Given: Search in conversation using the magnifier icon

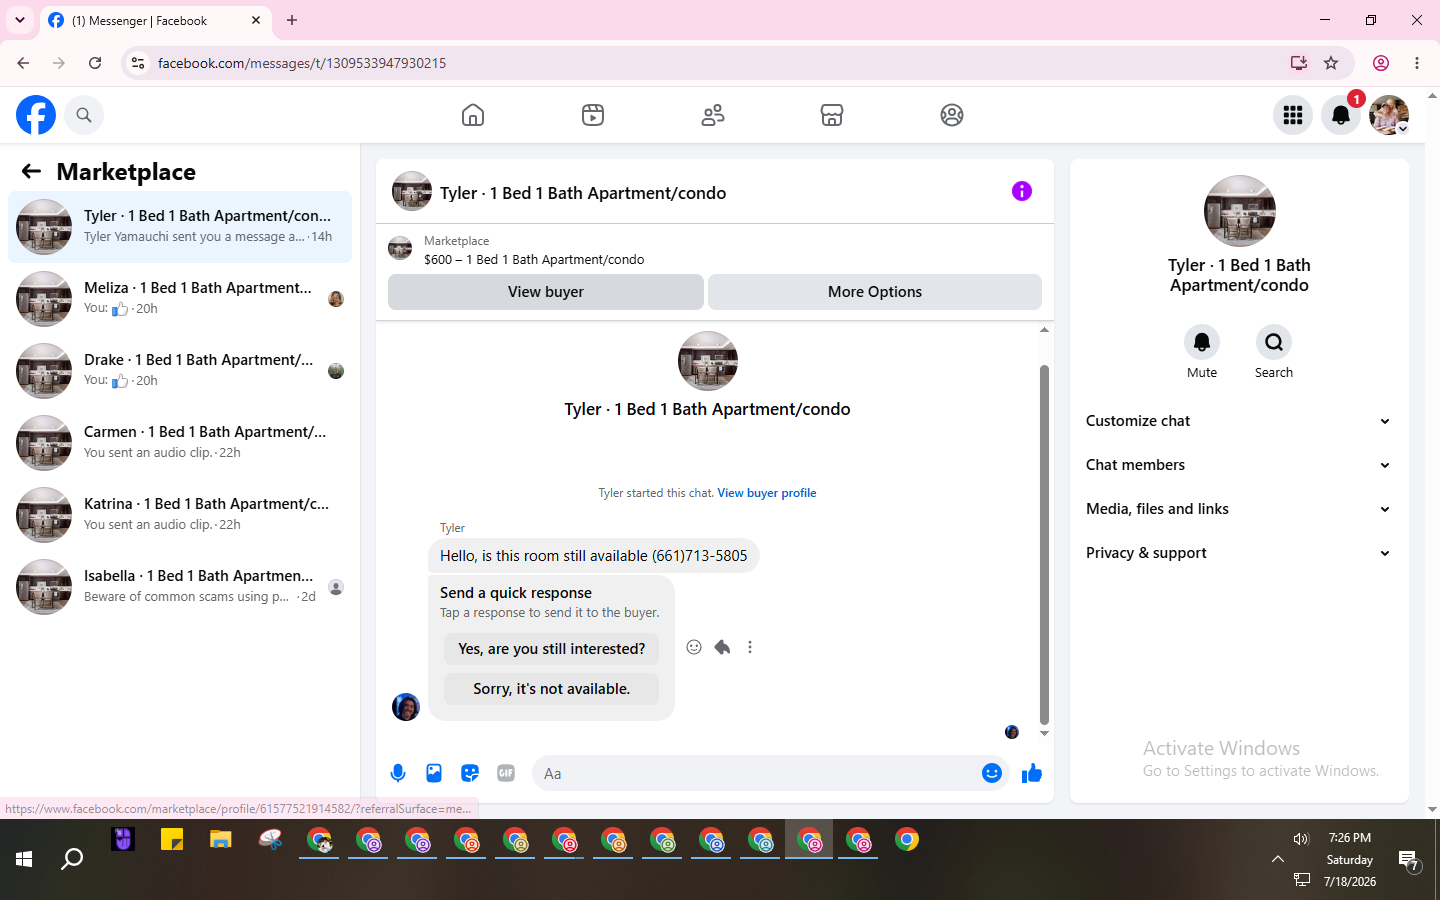Looking at the screenshot, I should (1274, 342).
